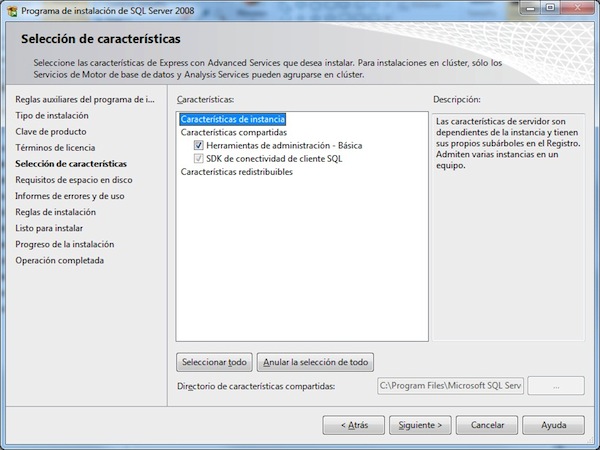Click the SQL Server setup title bar icon
The height and width of the screenshot is (450, 600).
click(x=12, y=11)
